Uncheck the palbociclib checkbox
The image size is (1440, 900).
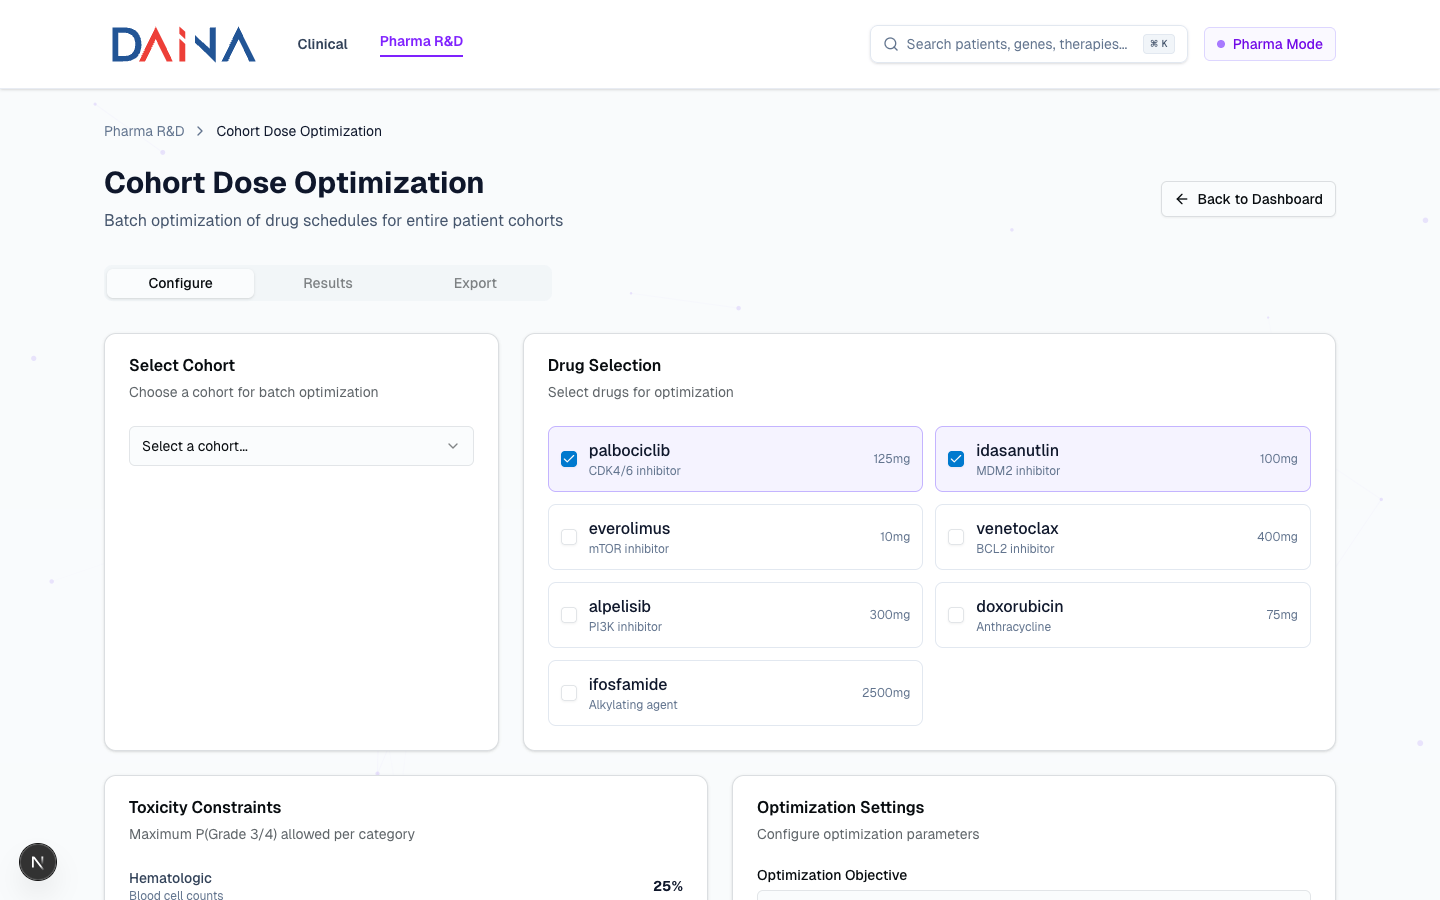(x=569, y=459)
